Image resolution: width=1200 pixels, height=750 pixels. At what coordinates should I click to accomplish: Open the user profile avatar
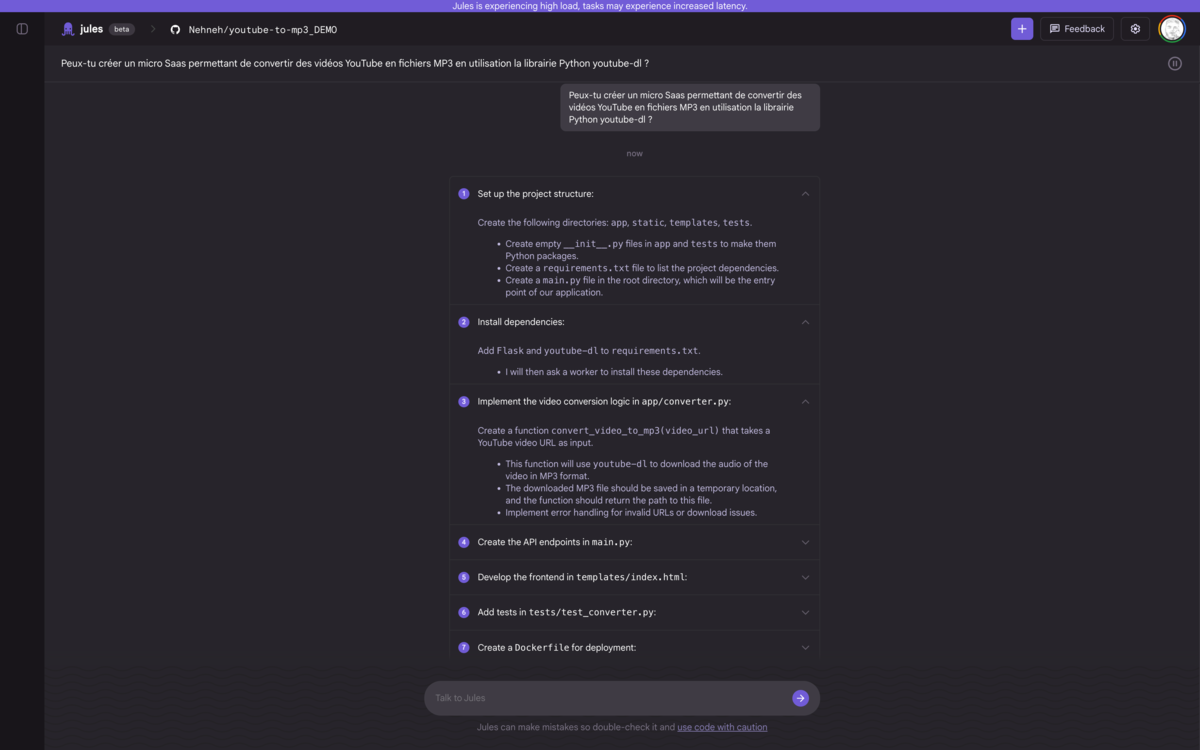(1172, 29)
